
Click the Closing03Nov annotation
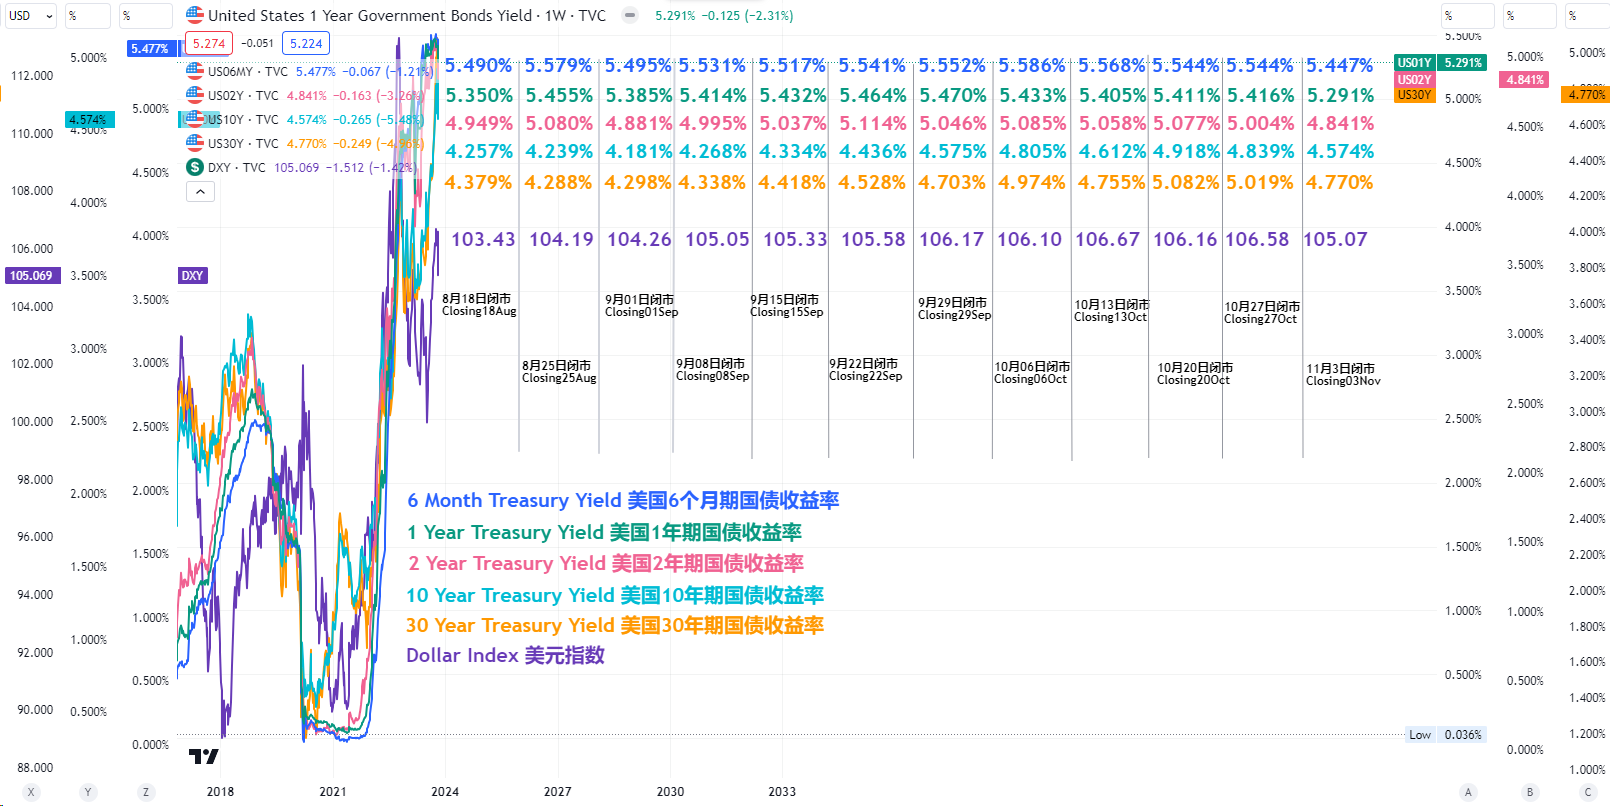1343,375
